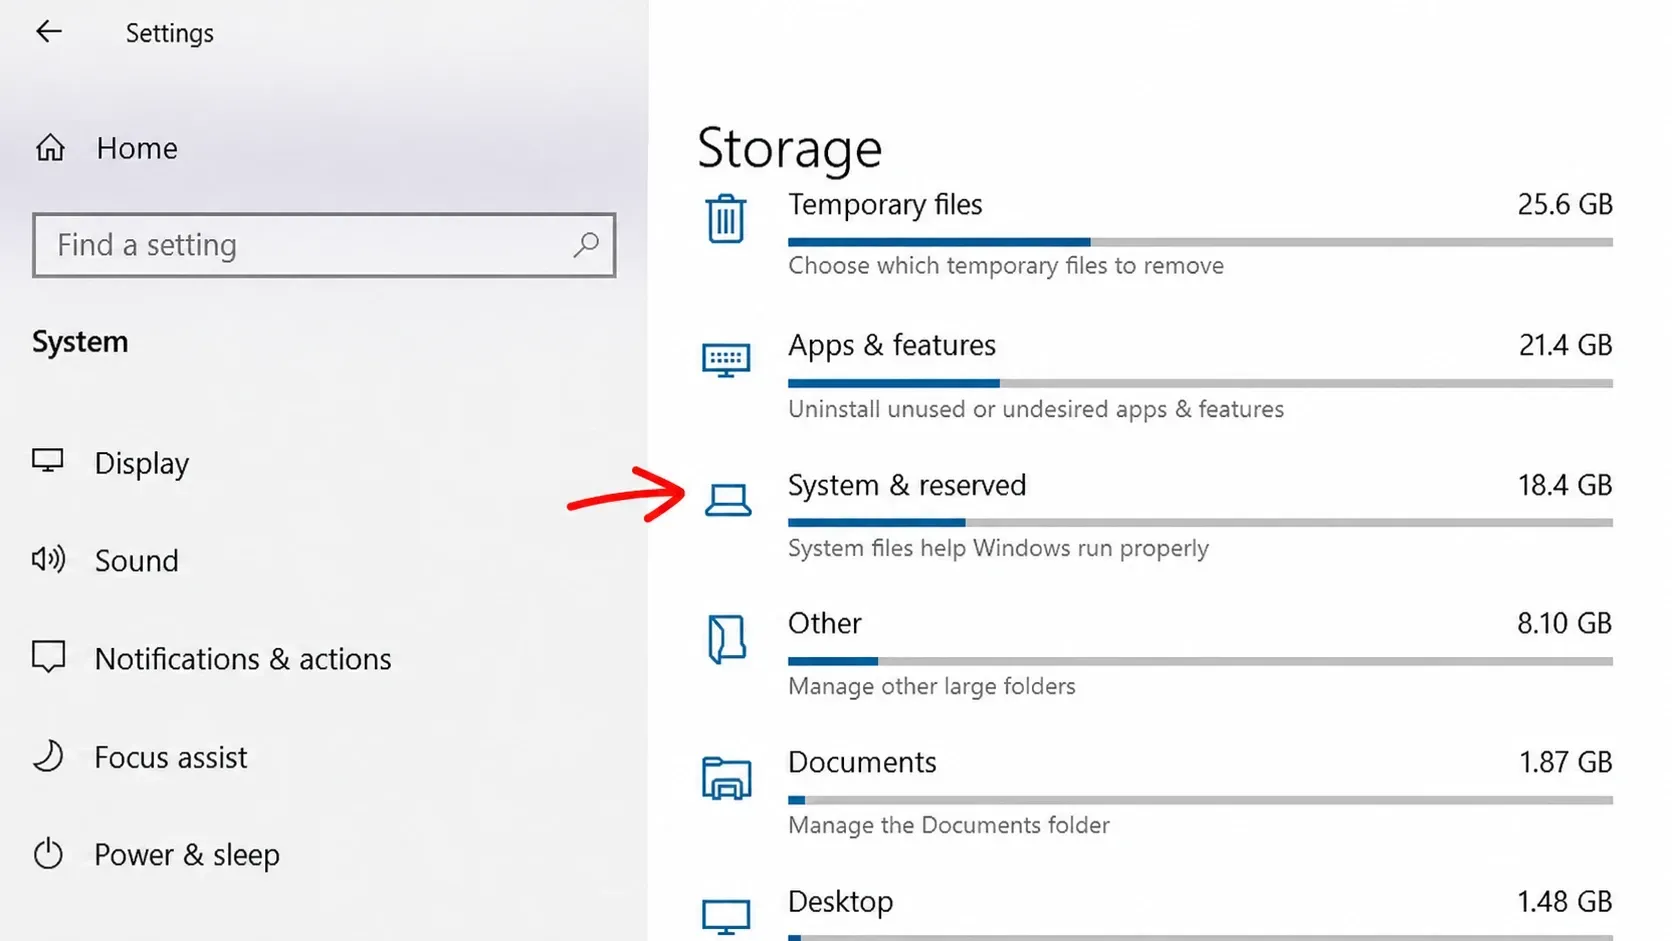Click the System & reserved usage bar

click(1200, 522)
